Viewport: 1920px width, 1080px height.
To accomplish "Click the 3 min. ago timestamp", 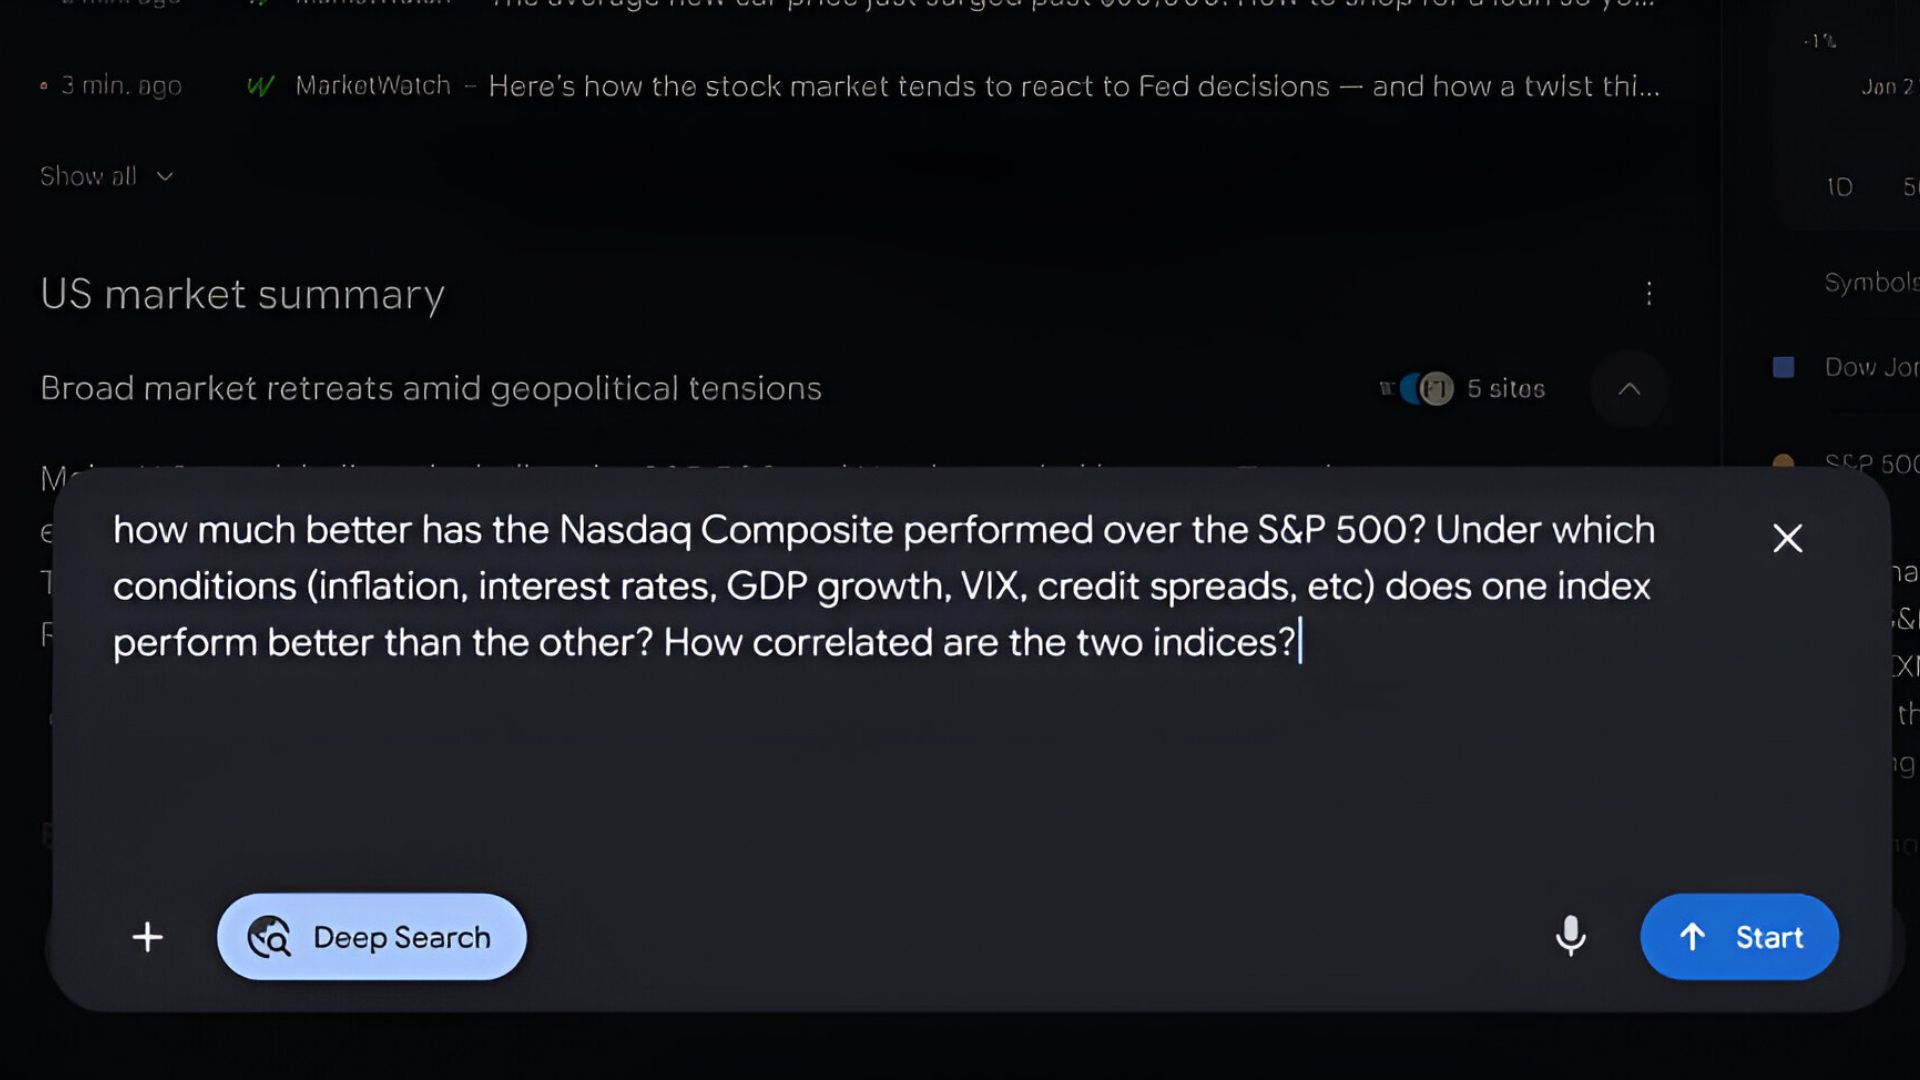I will 121,86.
